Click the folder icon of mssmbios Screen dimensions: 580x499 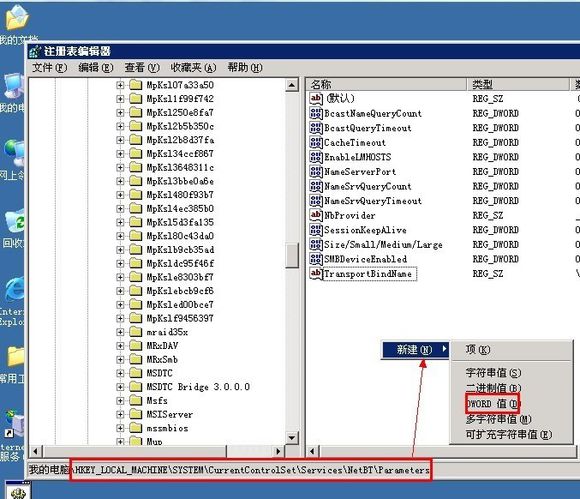pos(136,428)
